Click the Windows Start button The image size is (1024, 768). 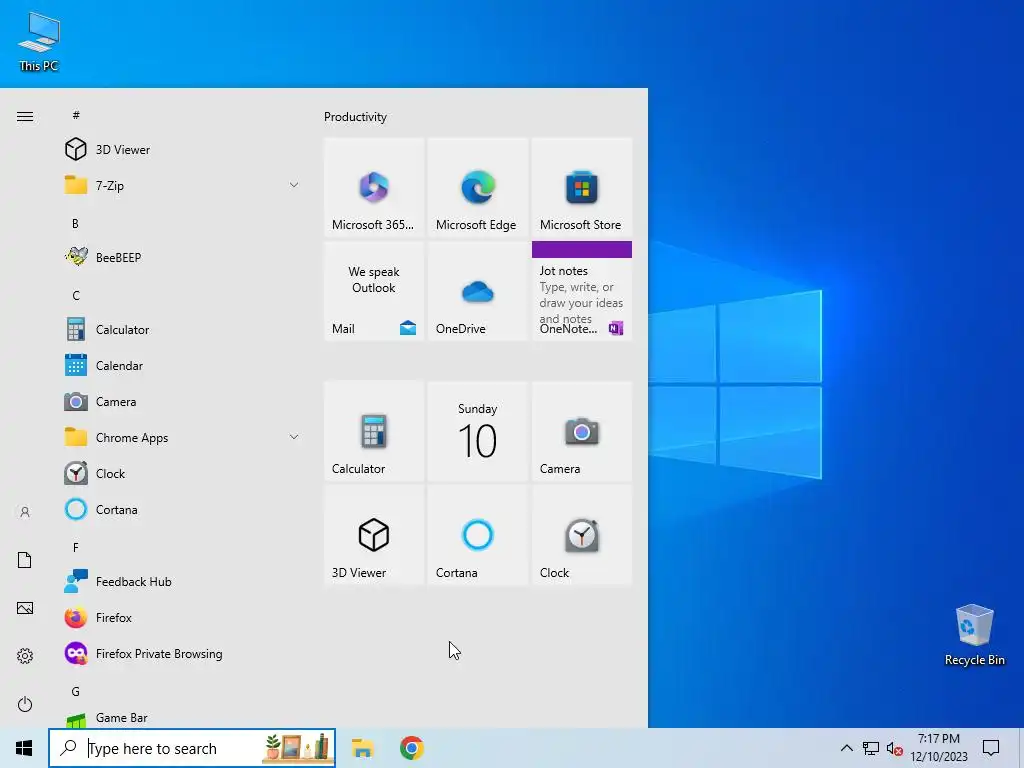24,748
